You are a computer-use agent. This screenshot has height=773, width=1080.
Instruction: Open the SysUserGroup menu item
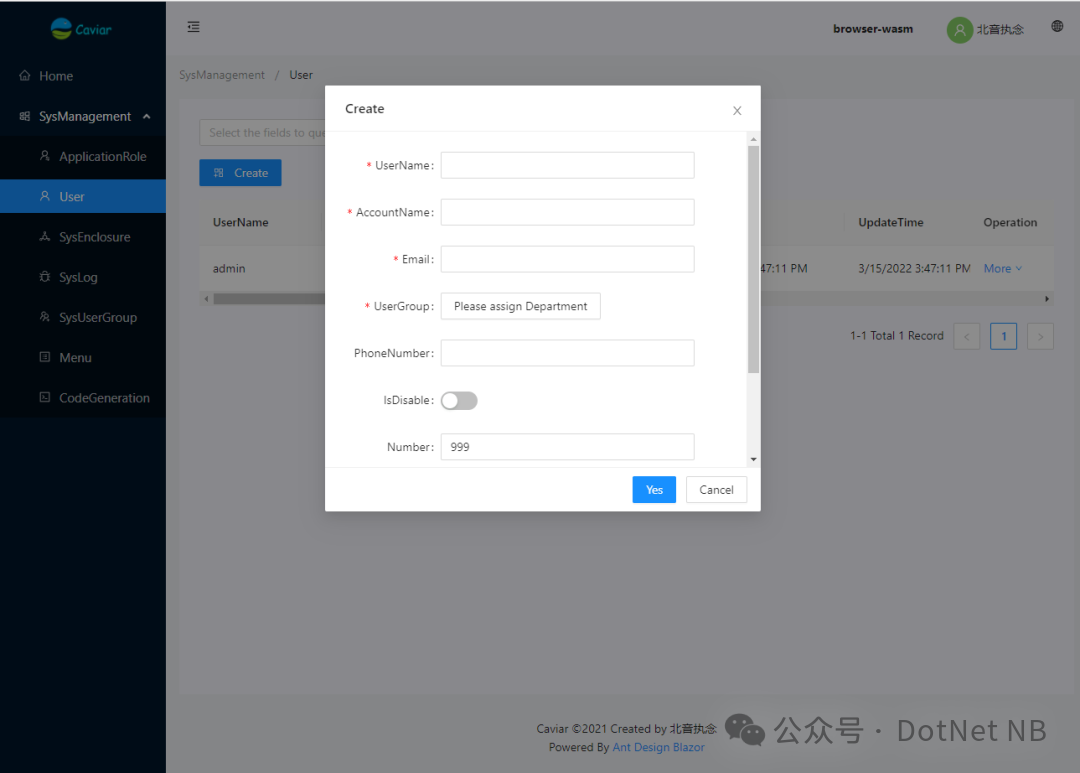(x=83, y=318)
